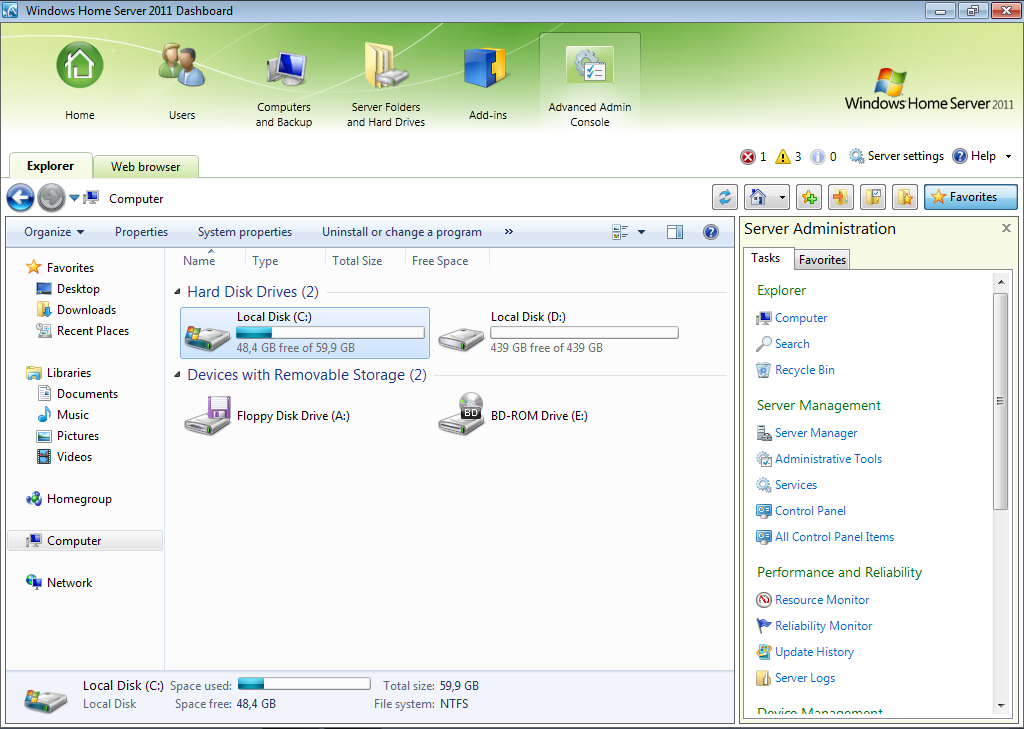This screenshot has height=729, width=1024.
Task: Open the Help link
Action: [x=974, y=156]
